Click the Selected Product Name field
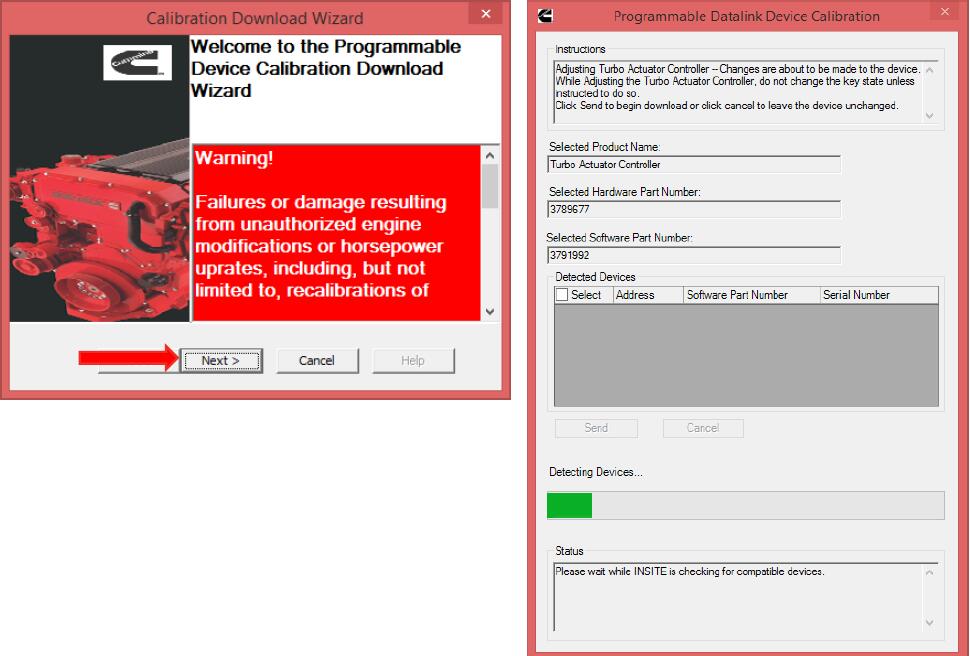 [694, 165]
